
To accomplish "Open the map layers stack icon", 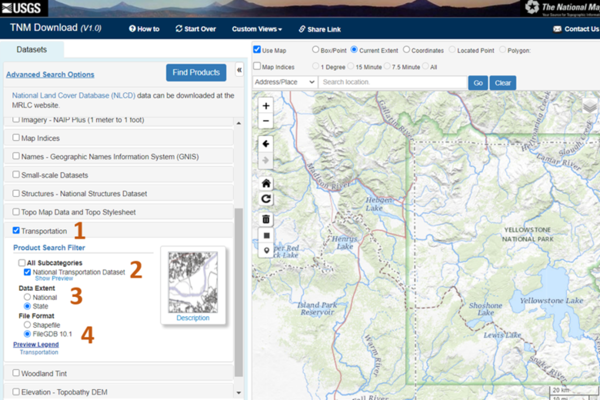I will pos(590,107).
